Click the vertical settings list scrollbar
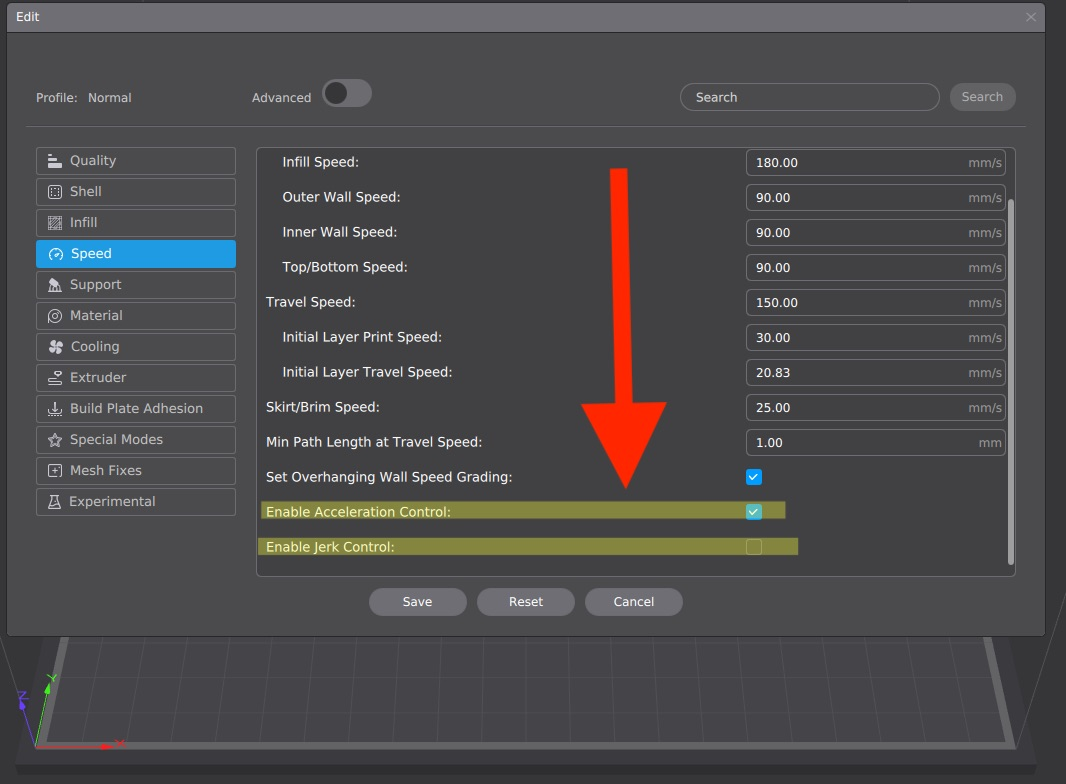 click(x=1010, y=380)
